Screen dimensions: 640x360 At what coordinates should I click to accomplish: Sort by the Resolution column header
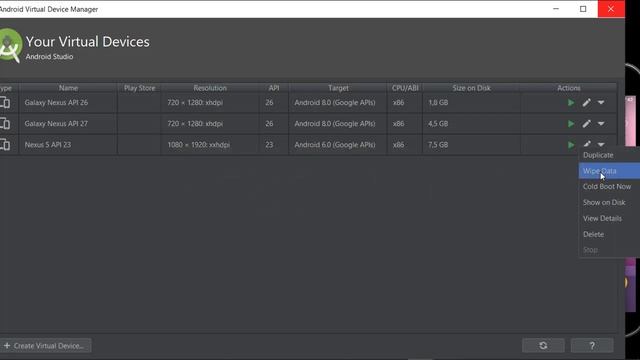click(210, 88)
